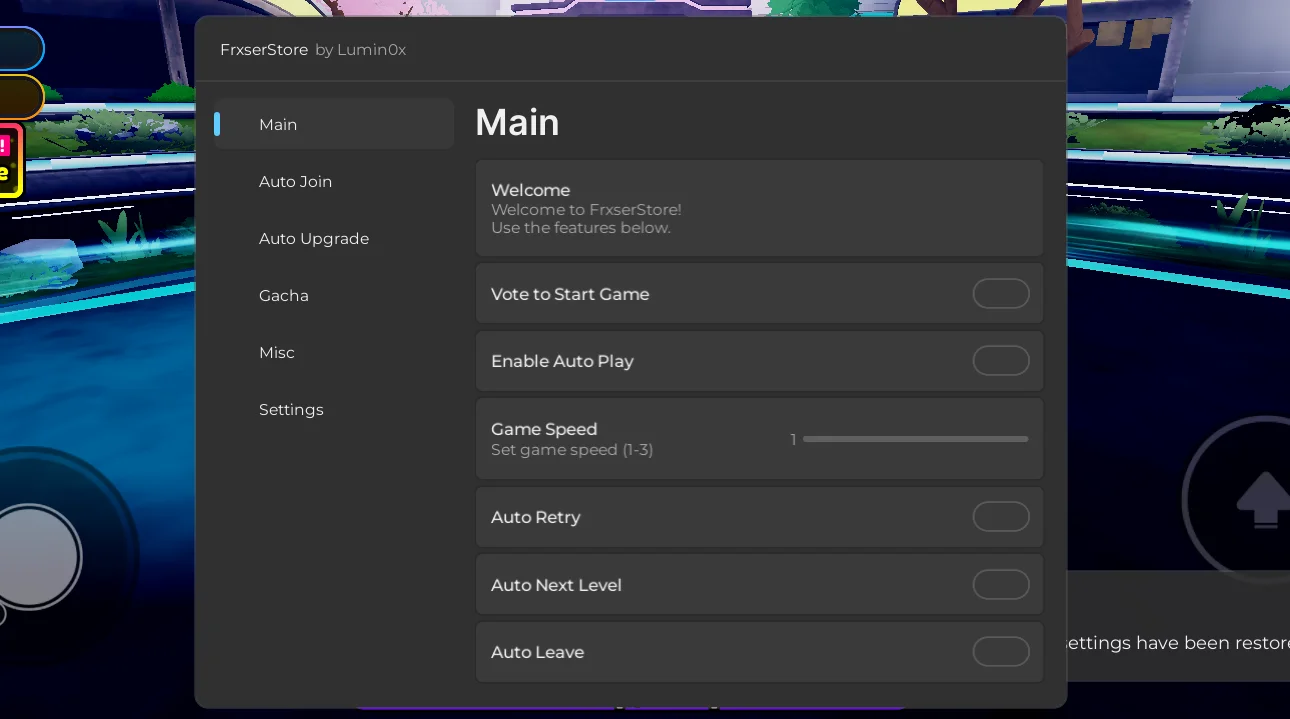Click the 'Auto Next Level' label text

[x=556, y=585]
